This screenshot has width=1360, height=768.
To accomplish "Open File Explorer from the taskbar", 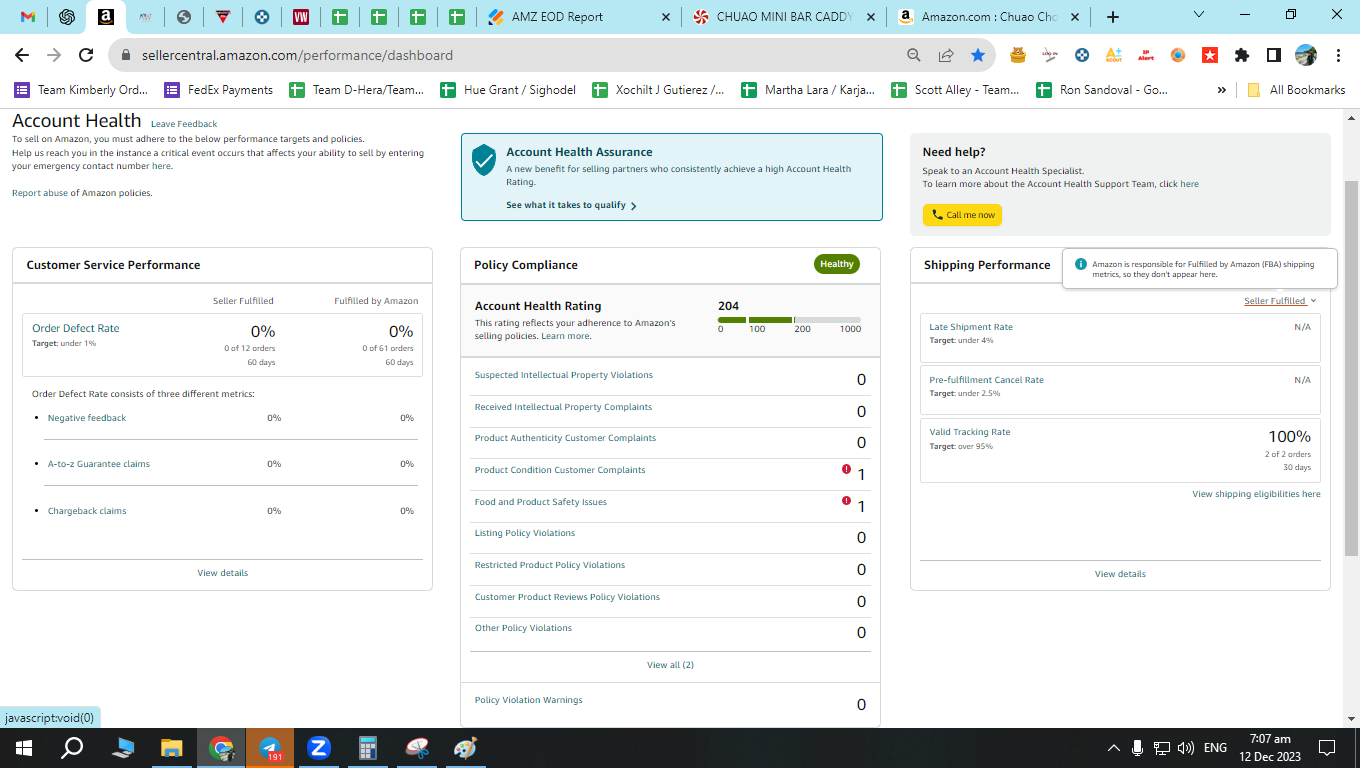I will click(x=172, y=748).
